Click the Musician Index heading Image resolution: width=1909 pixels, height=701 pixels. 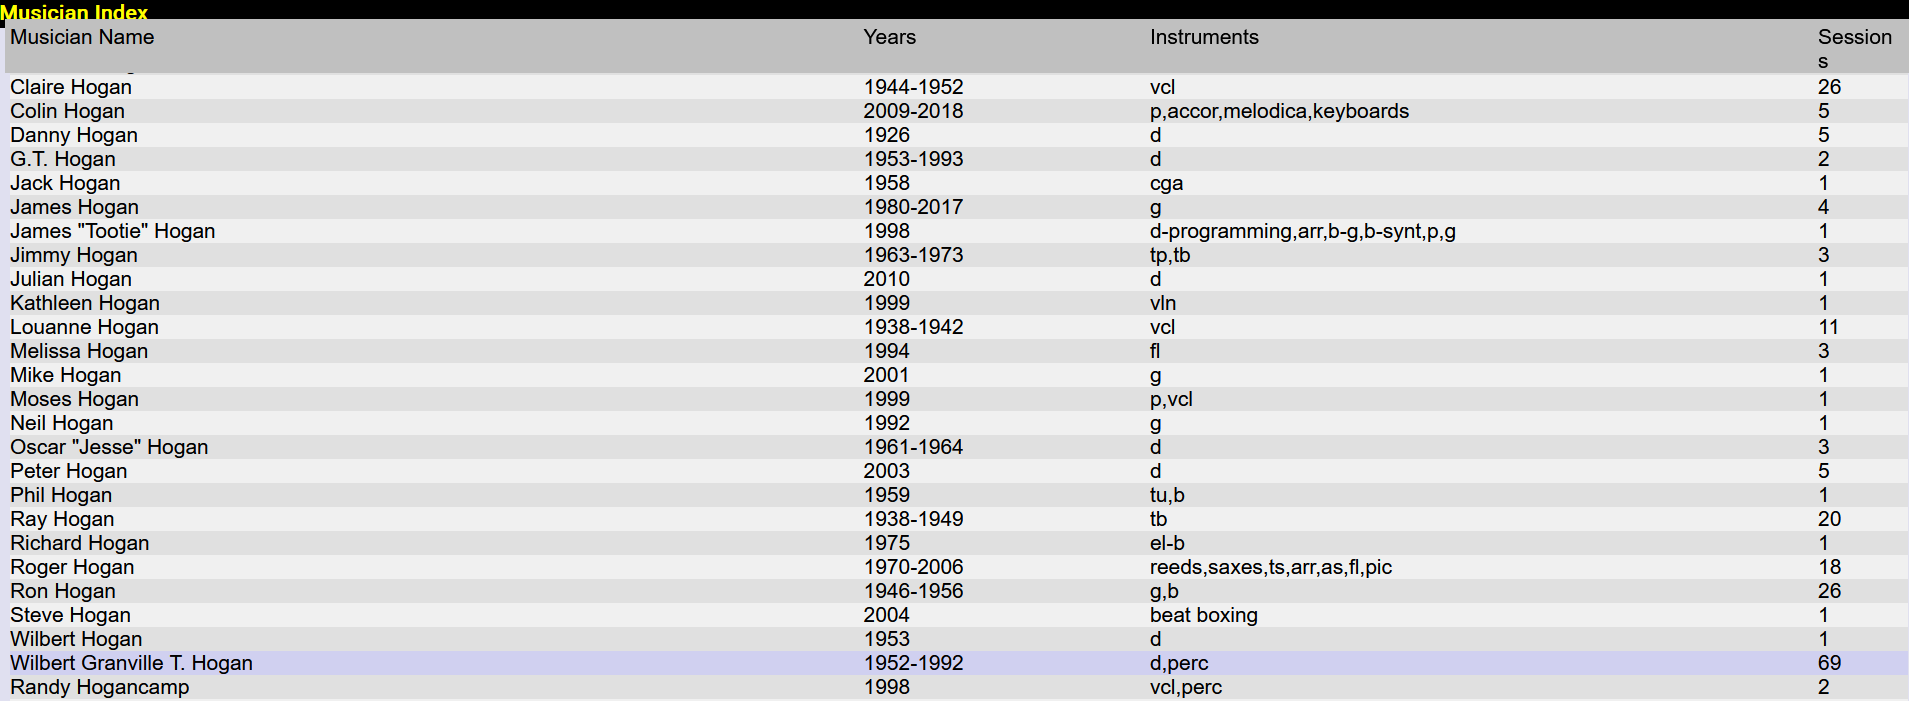tap(74, 12)
